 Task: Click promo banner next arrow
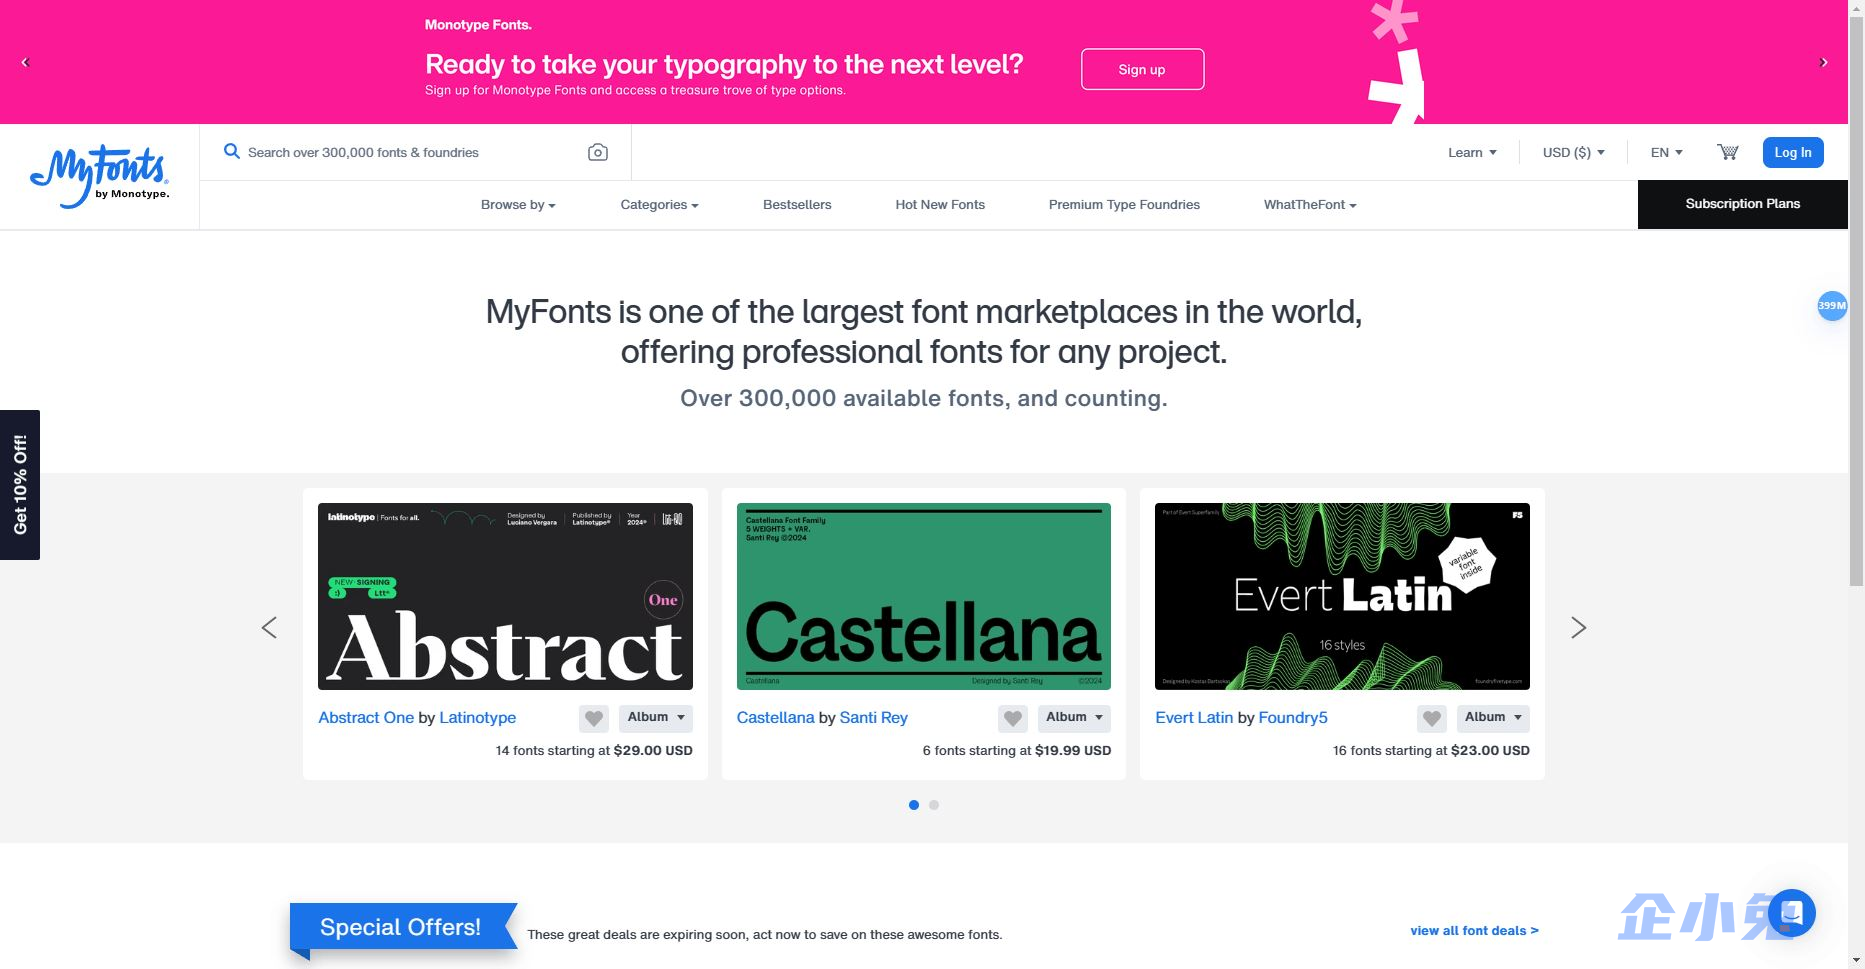pos(1823,62)
